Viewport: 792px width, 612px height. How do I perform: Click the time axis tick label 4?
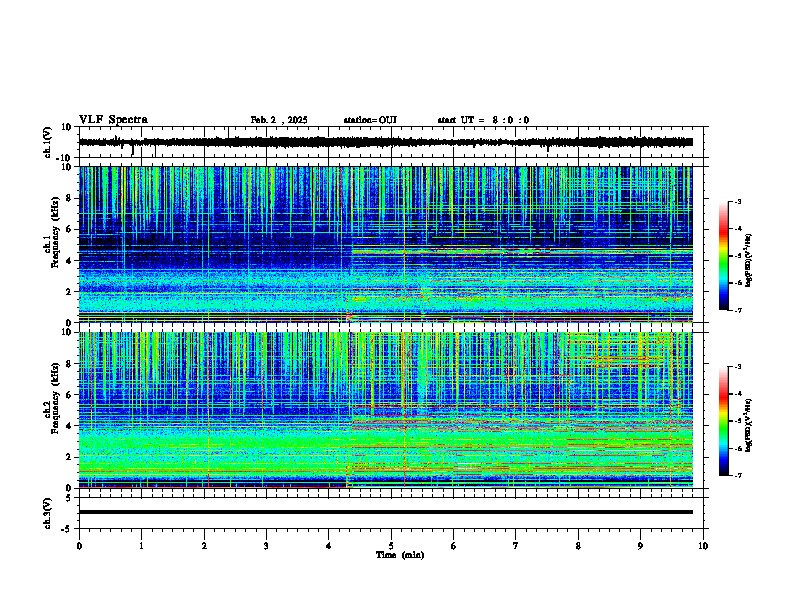(329, 546)
